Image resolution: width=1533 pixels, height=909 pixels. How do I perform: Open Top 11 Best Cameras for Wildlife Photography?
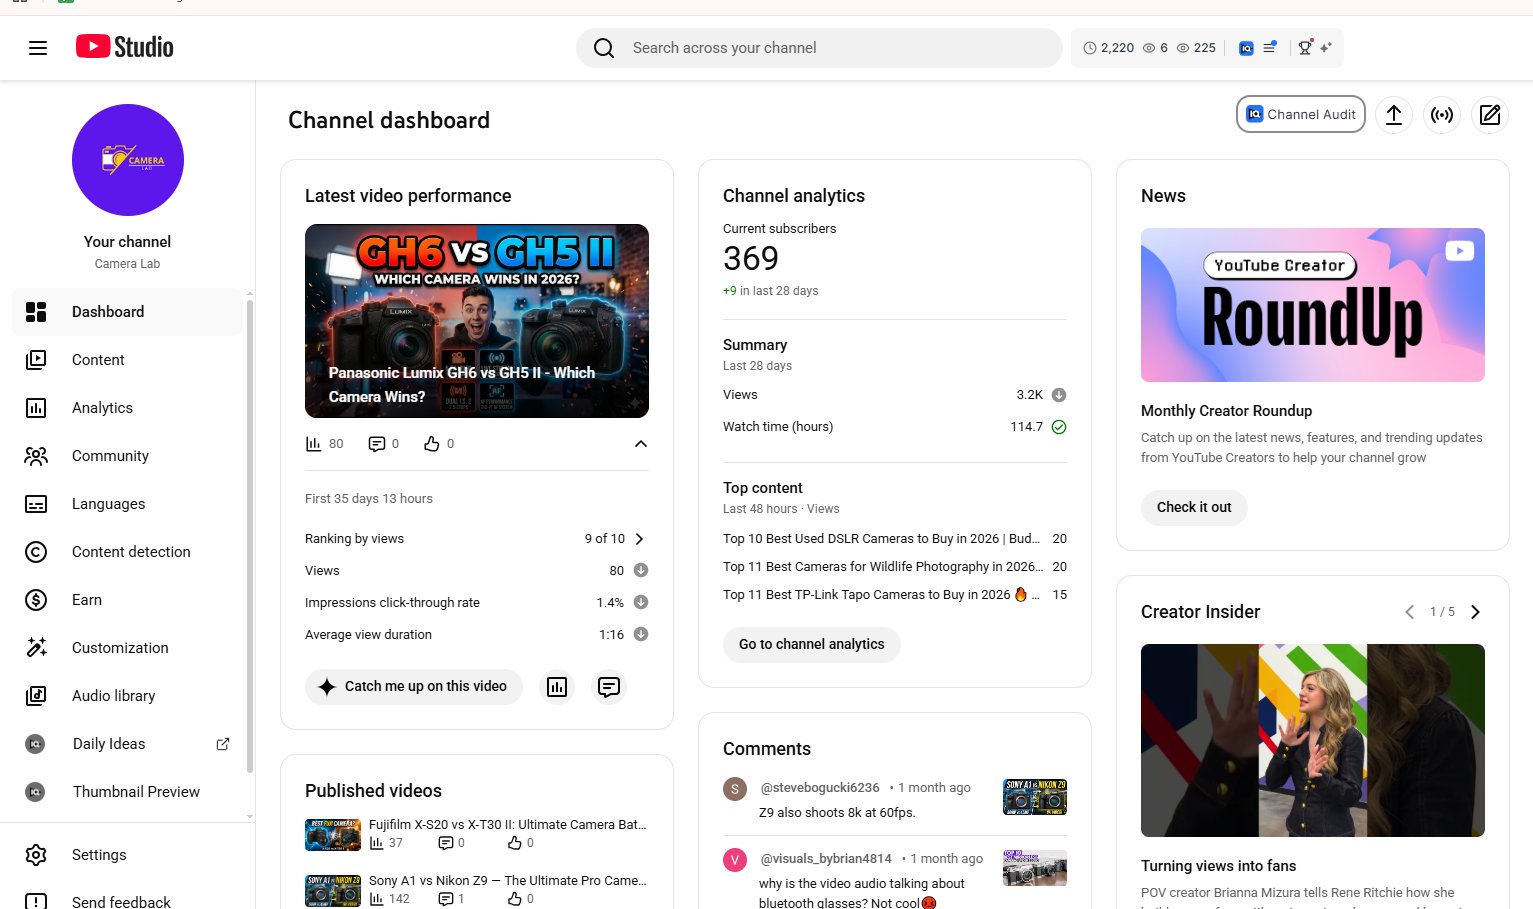click(883, 567)
